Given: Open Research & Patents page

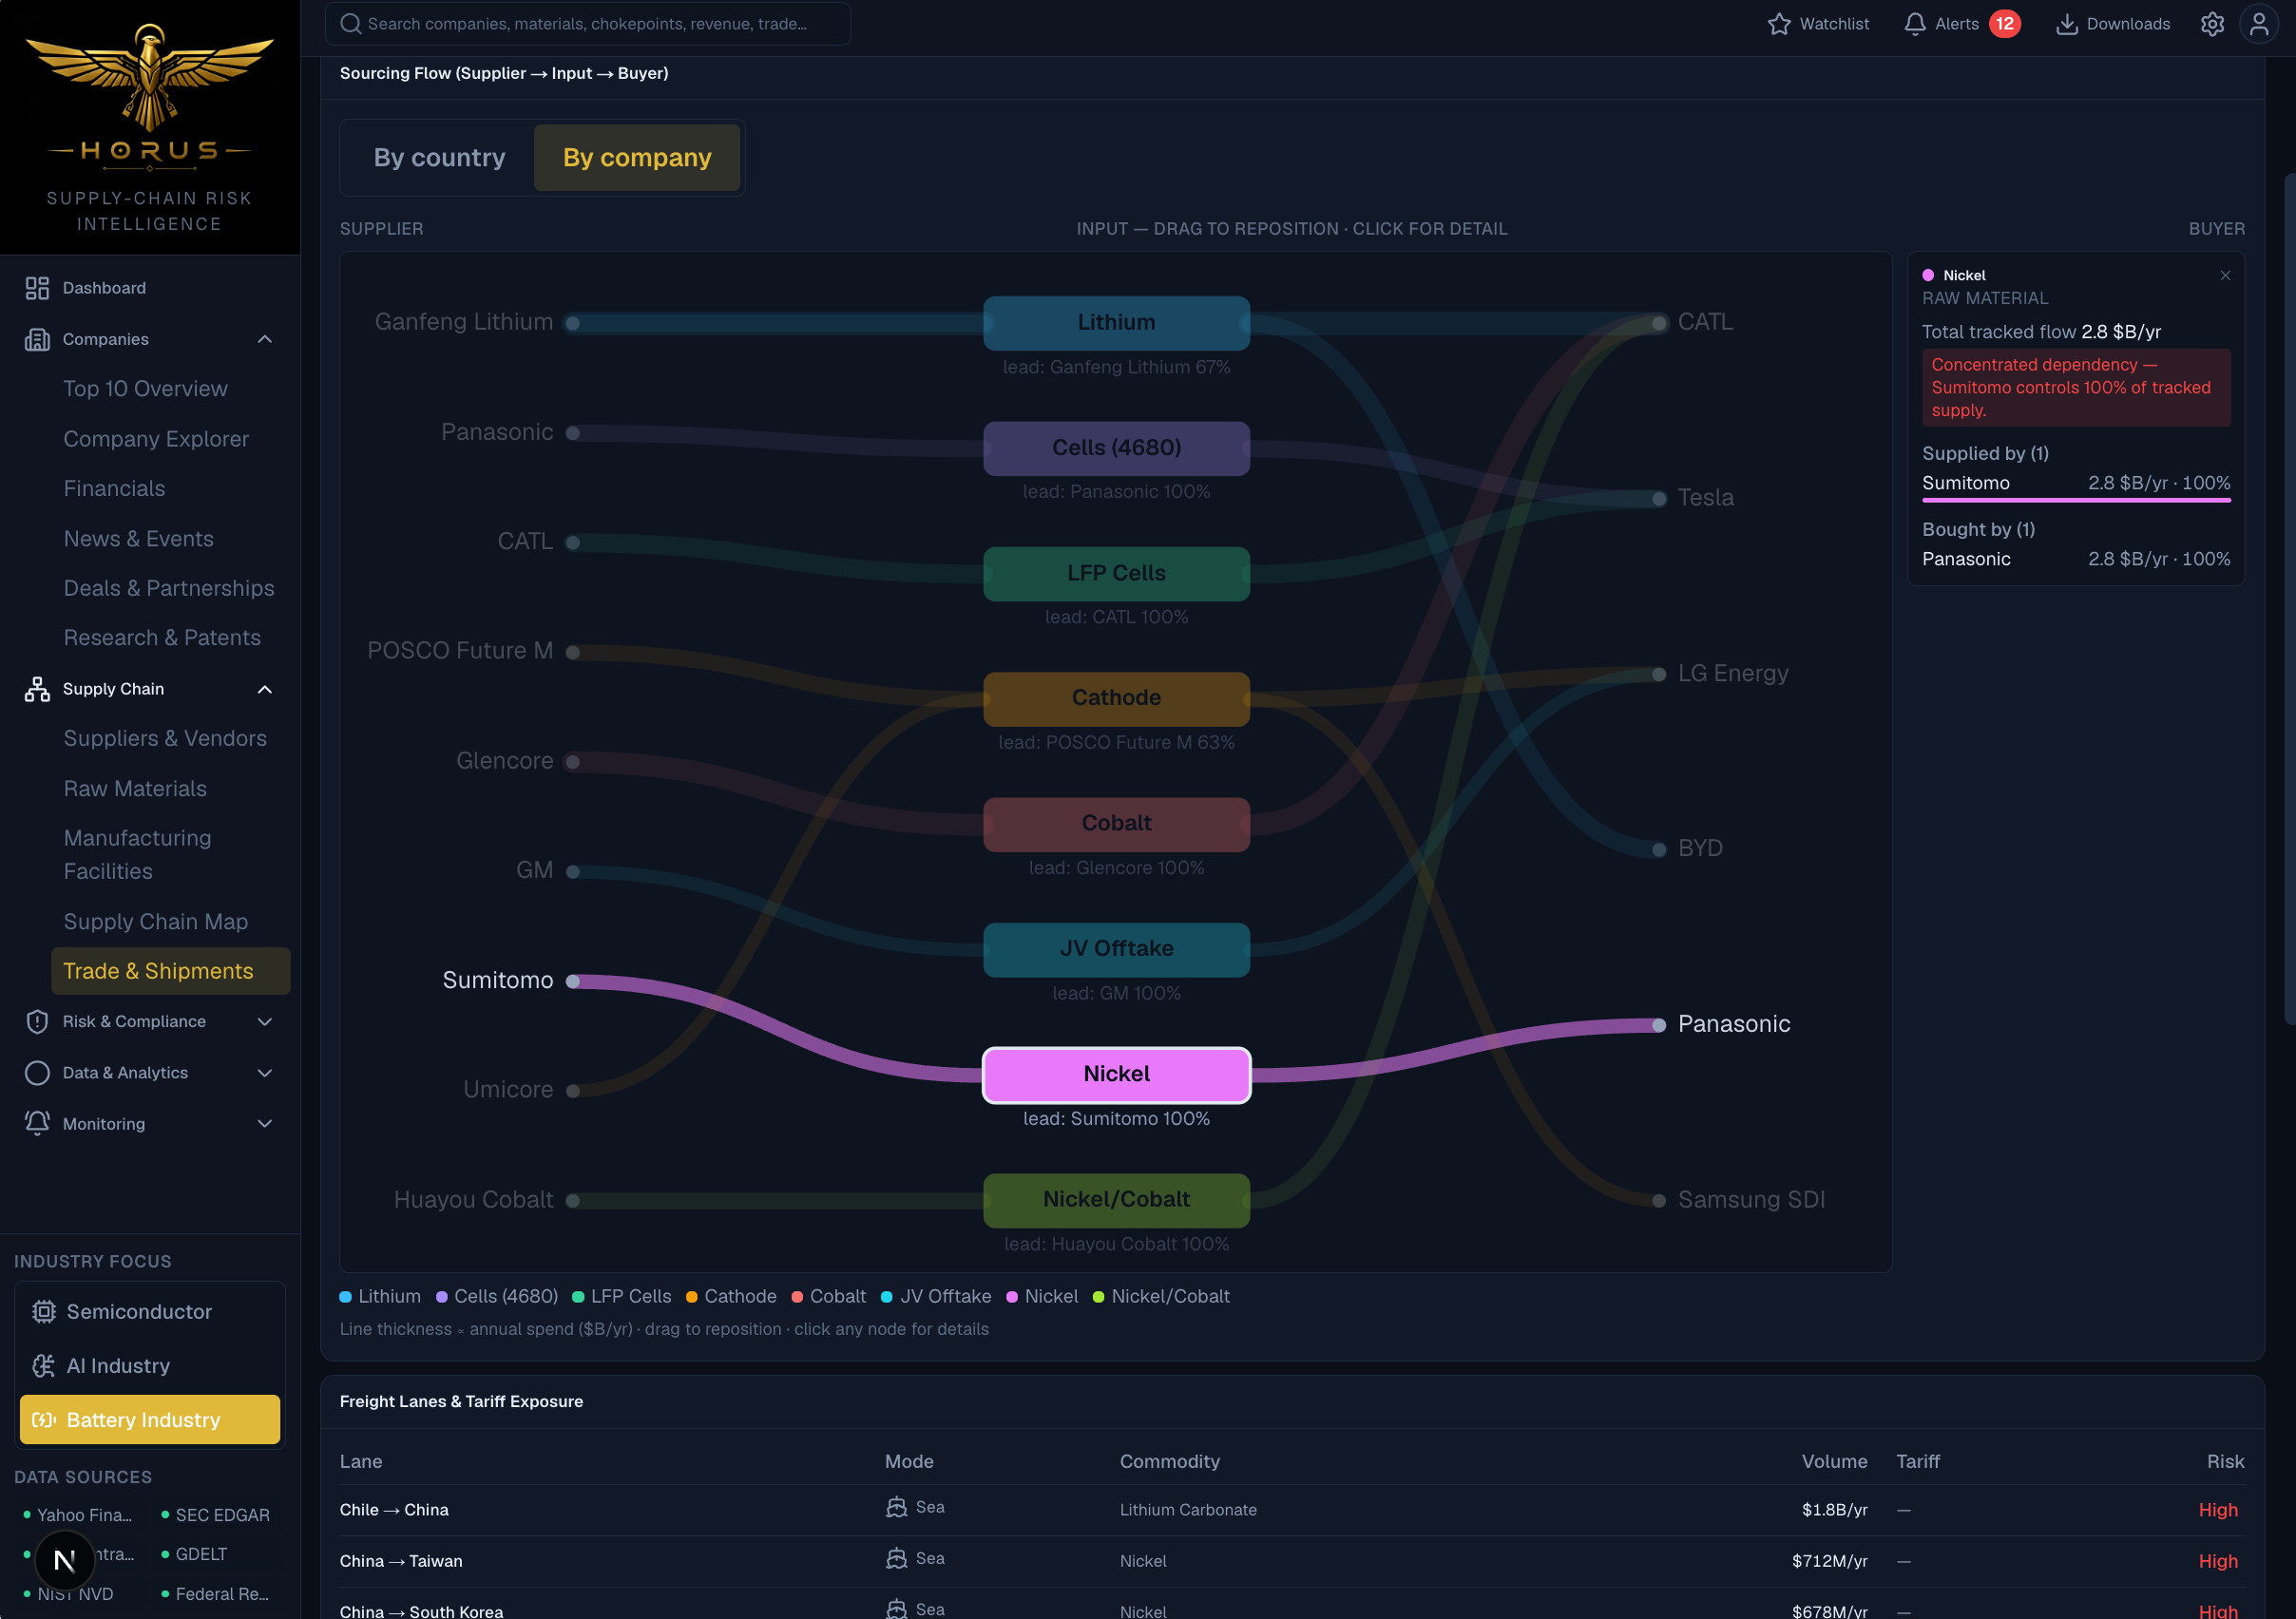Looking at the screenshot, I should [x=162, y=638].
